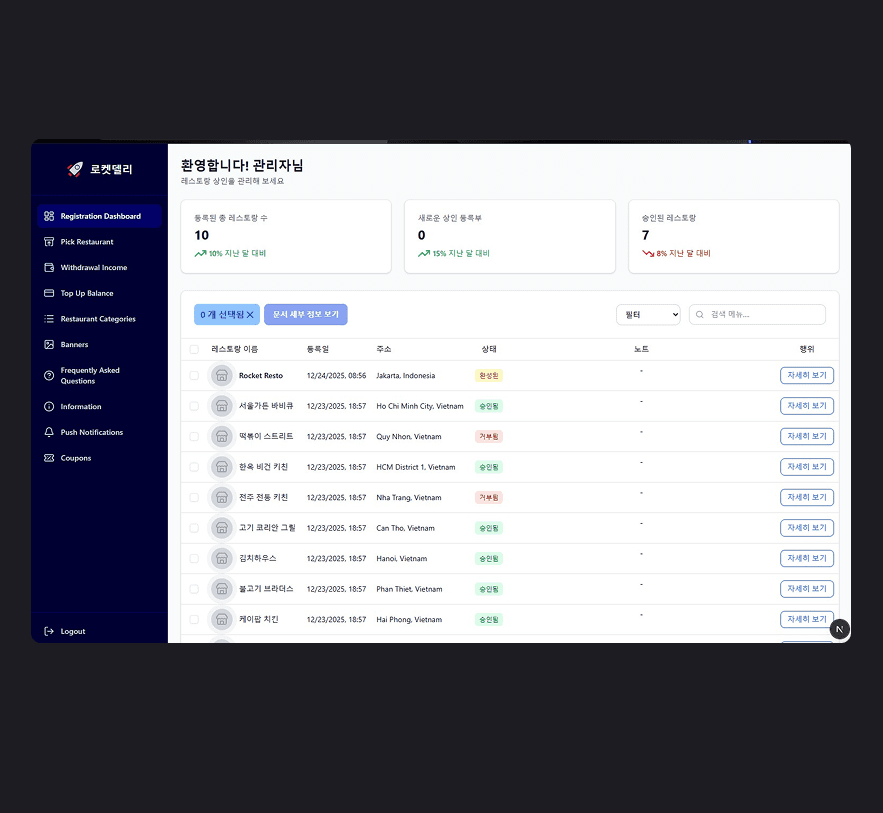
Task: Clear selection with the X on 0 개 선택됨
Action: [250, 315]
